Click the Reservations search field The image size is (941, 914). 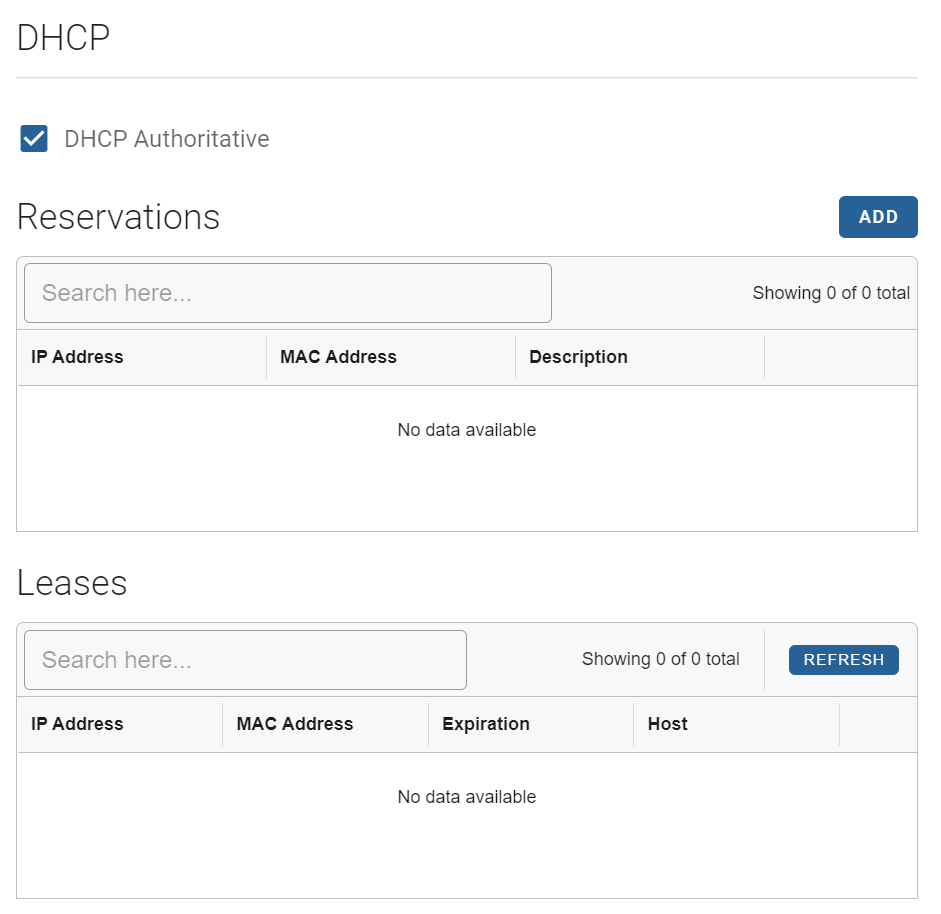click(287, 292)
